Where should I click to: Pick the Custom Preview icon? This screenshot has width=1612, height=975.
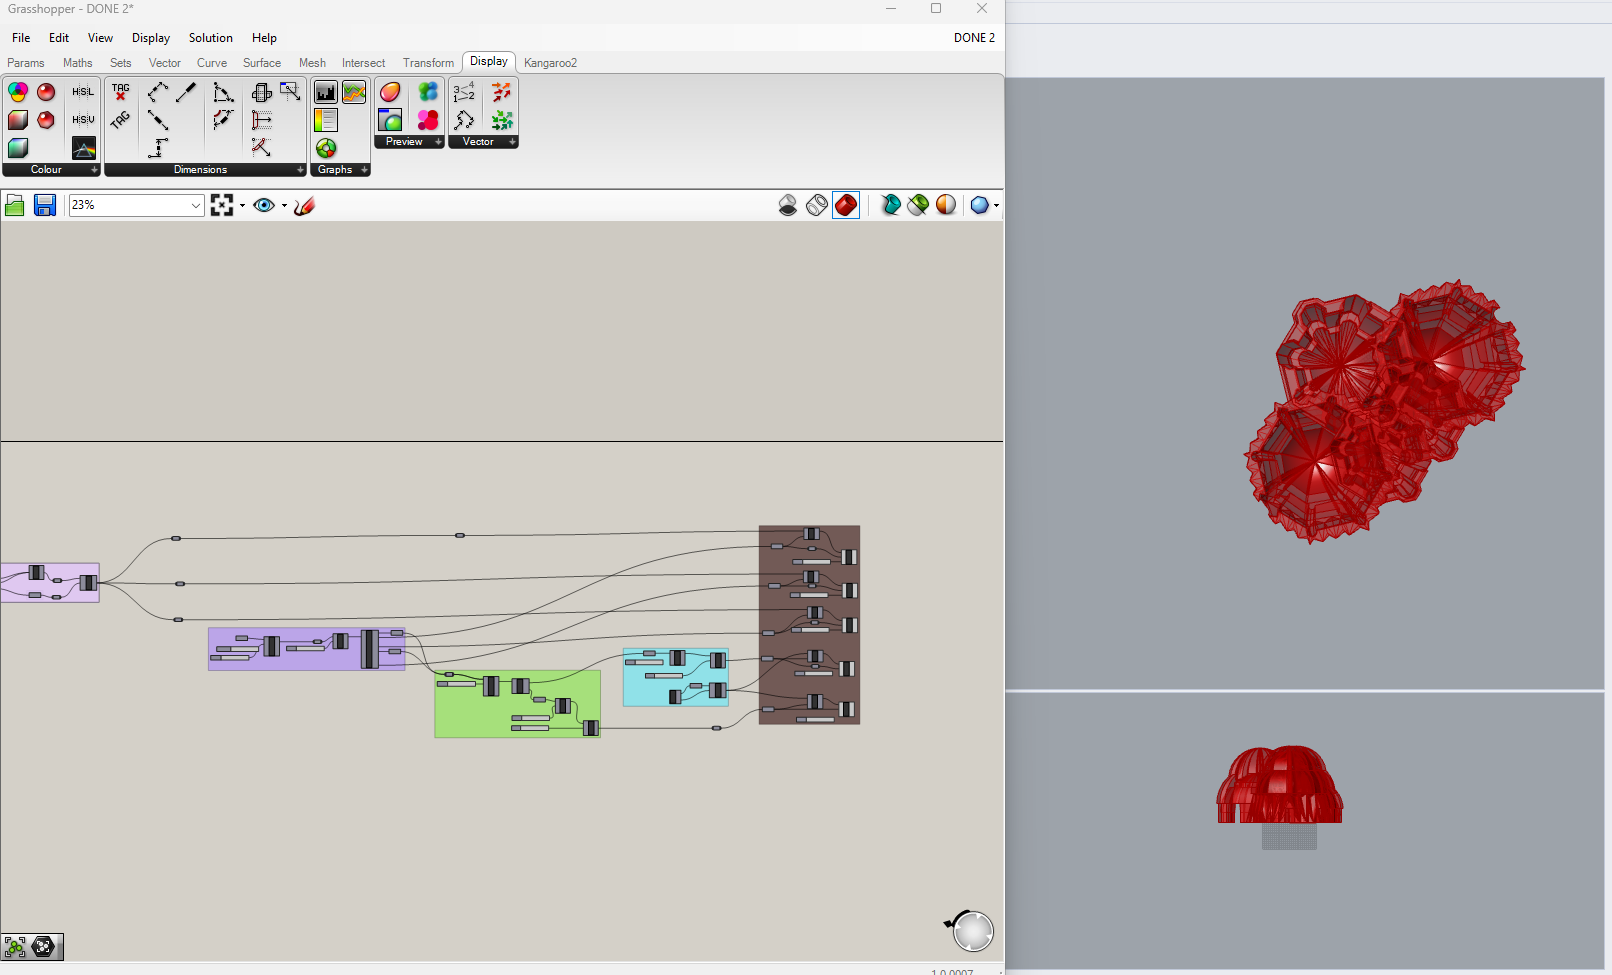click(x=390, y=120)
